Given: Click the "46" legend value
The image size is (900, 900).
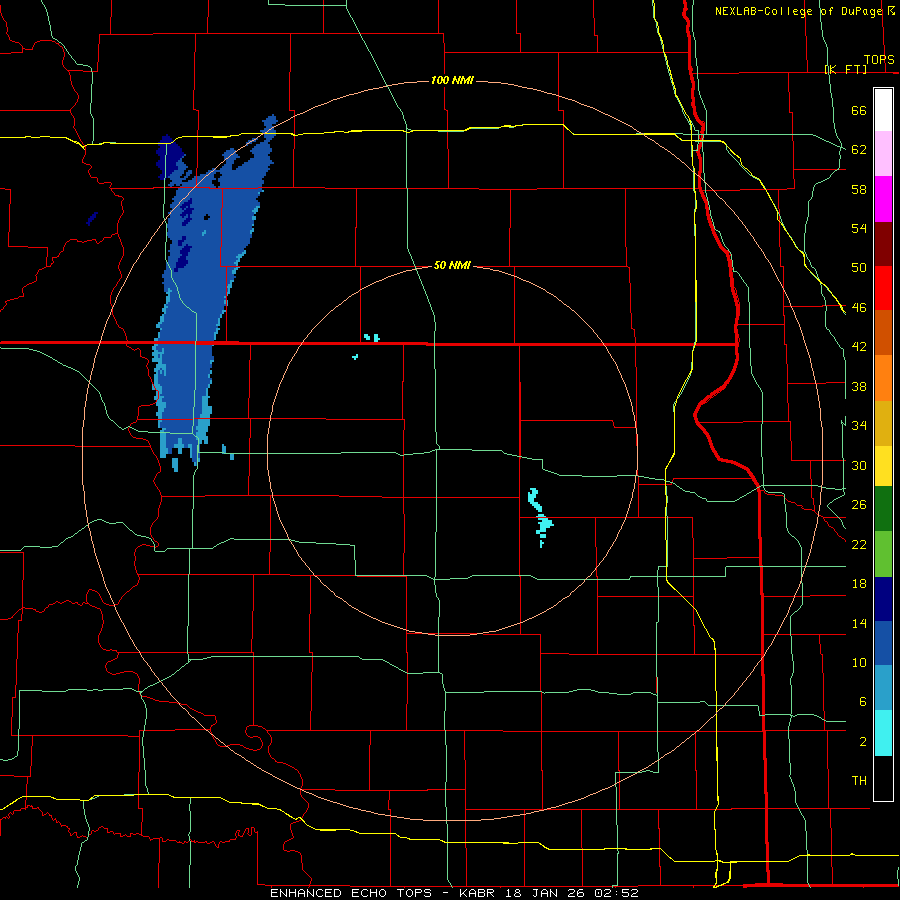Looking at the screenshot, I should point(859,308).
